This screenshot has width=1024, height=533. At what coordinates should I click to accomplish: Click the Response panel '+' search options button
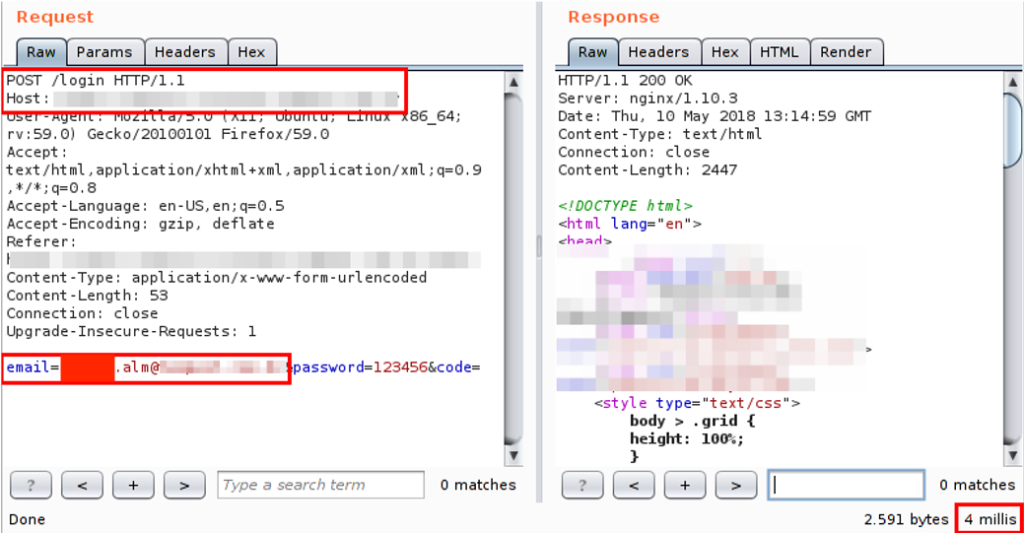coord(685,485)
